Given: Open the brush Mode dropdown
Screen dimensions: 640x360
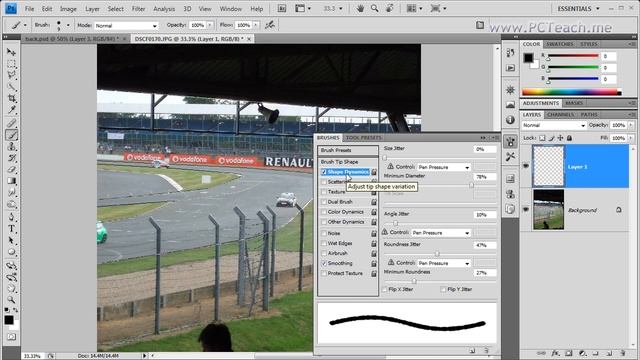Looking at the screenshot, I should (x=126, y=25).
